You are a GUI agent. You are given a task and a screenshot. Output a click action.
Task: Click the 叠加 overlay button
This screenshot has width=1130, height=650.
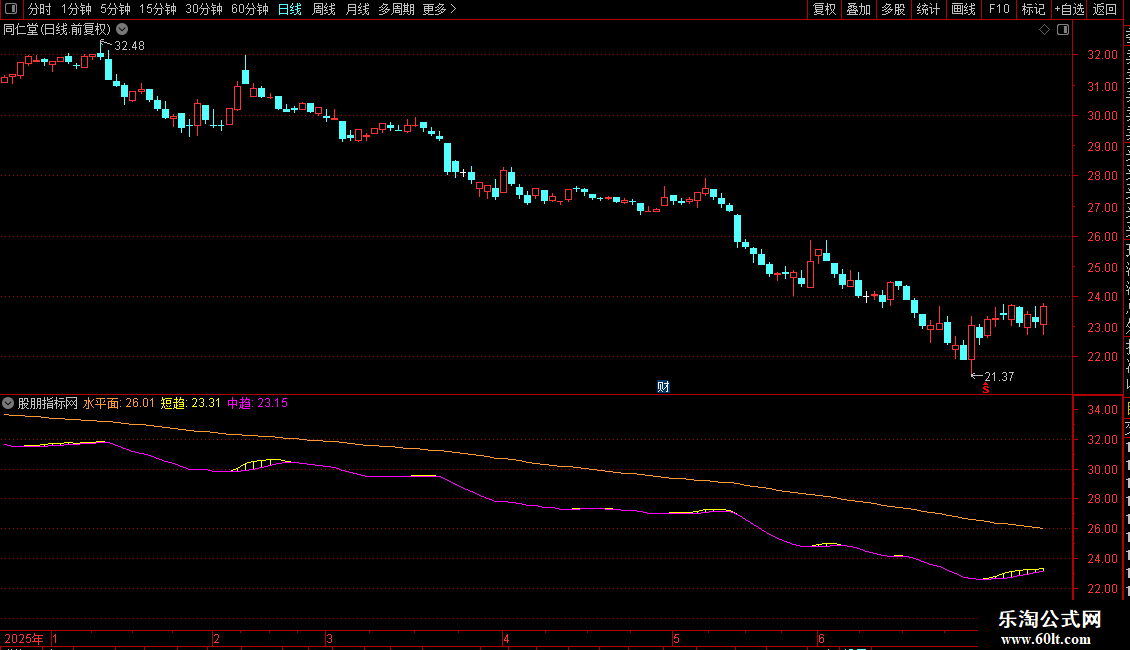[858, 9]
